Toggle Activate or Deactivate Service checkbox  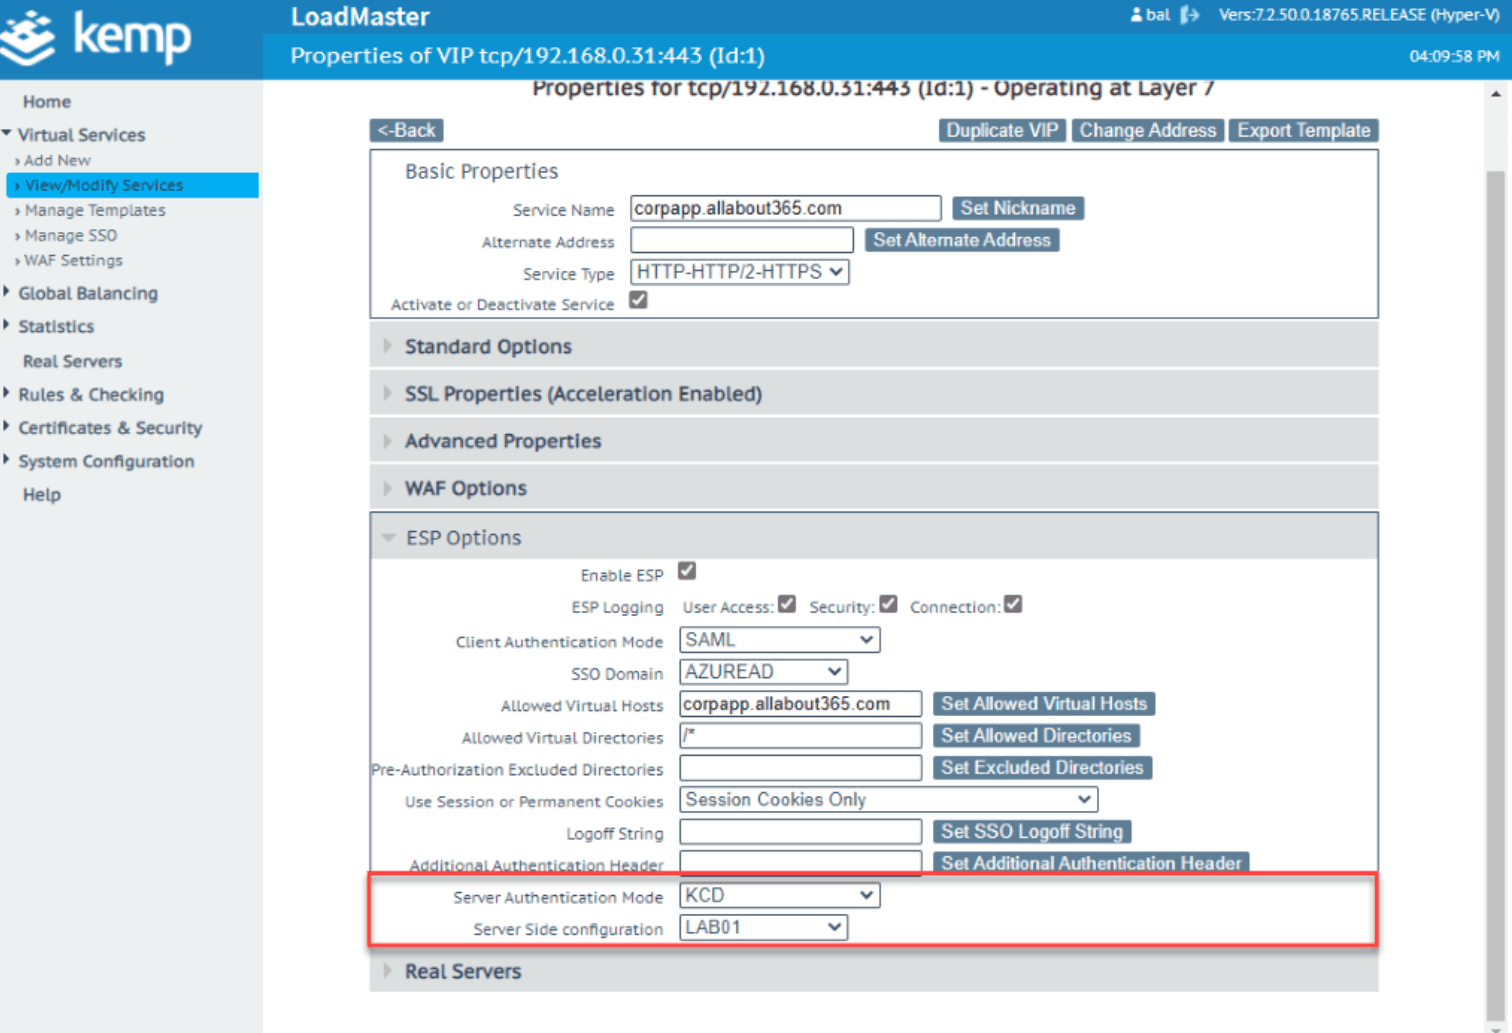(638, 300)
